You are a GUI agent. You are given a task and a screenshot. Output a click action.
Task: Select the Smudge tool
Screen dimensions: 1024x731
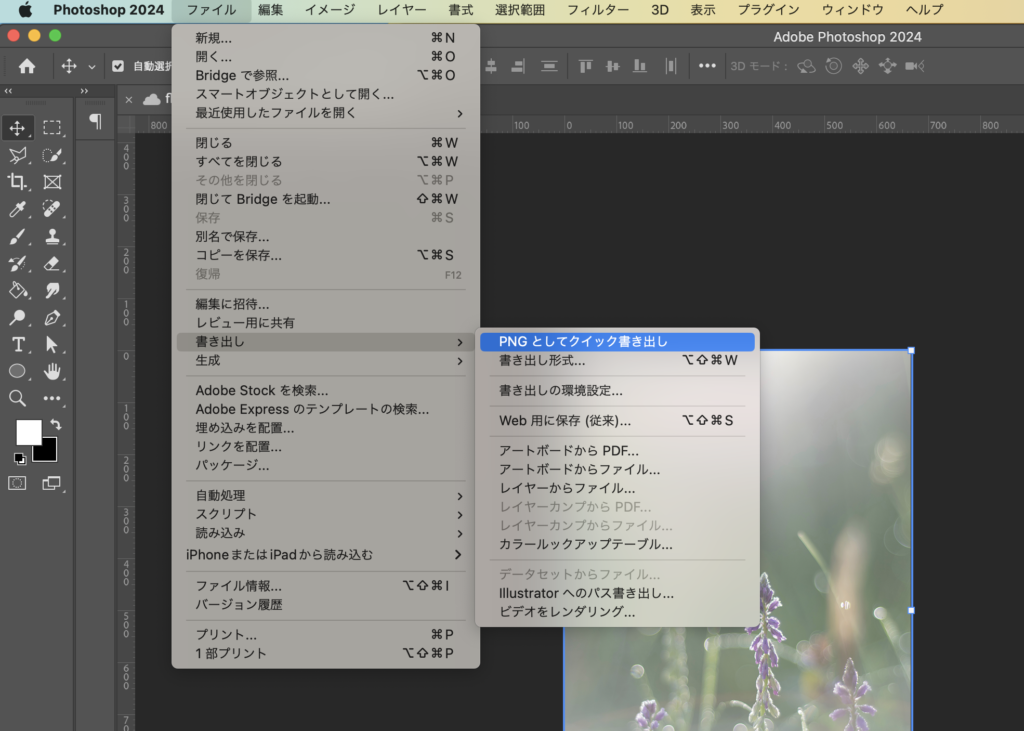tap(52, 290)
